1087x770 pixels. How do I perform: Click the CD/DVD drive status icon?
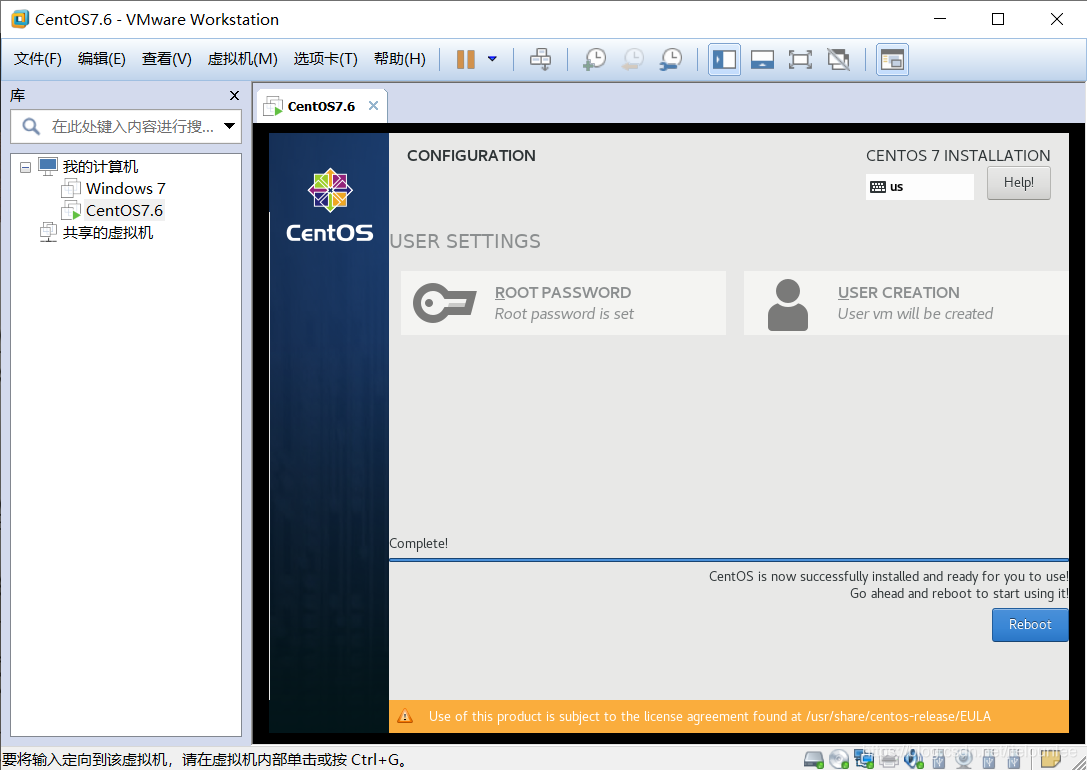click(x=839, y=760)
